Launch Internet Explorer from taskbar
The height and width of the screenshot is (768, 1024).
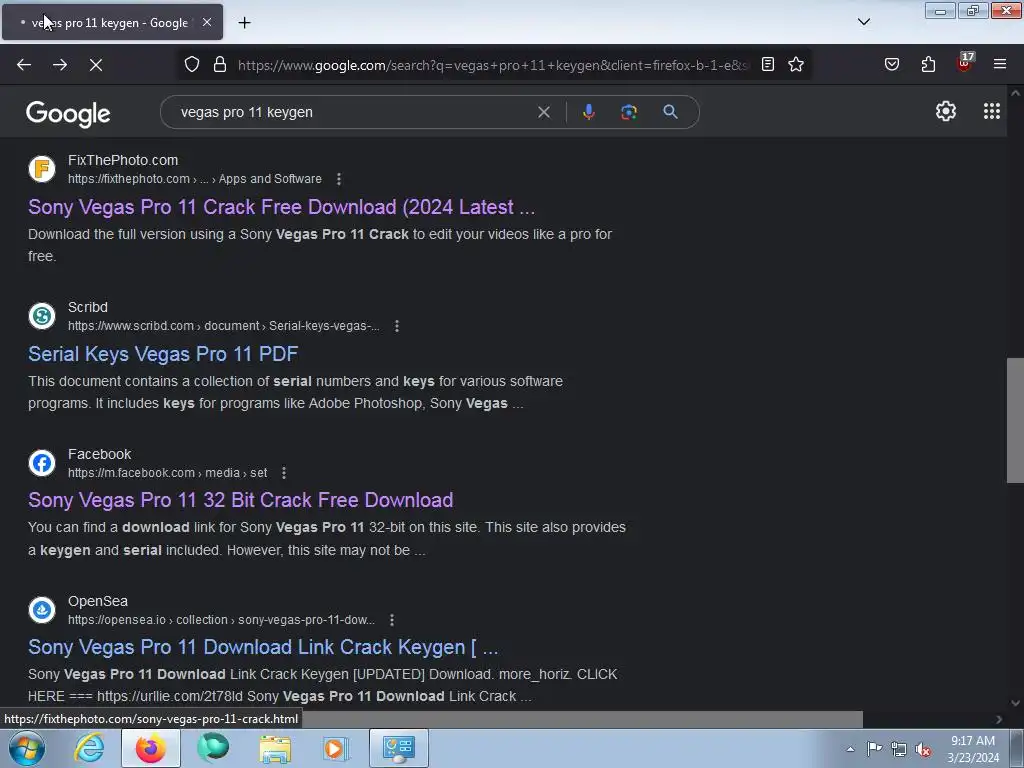click(89, 748)
